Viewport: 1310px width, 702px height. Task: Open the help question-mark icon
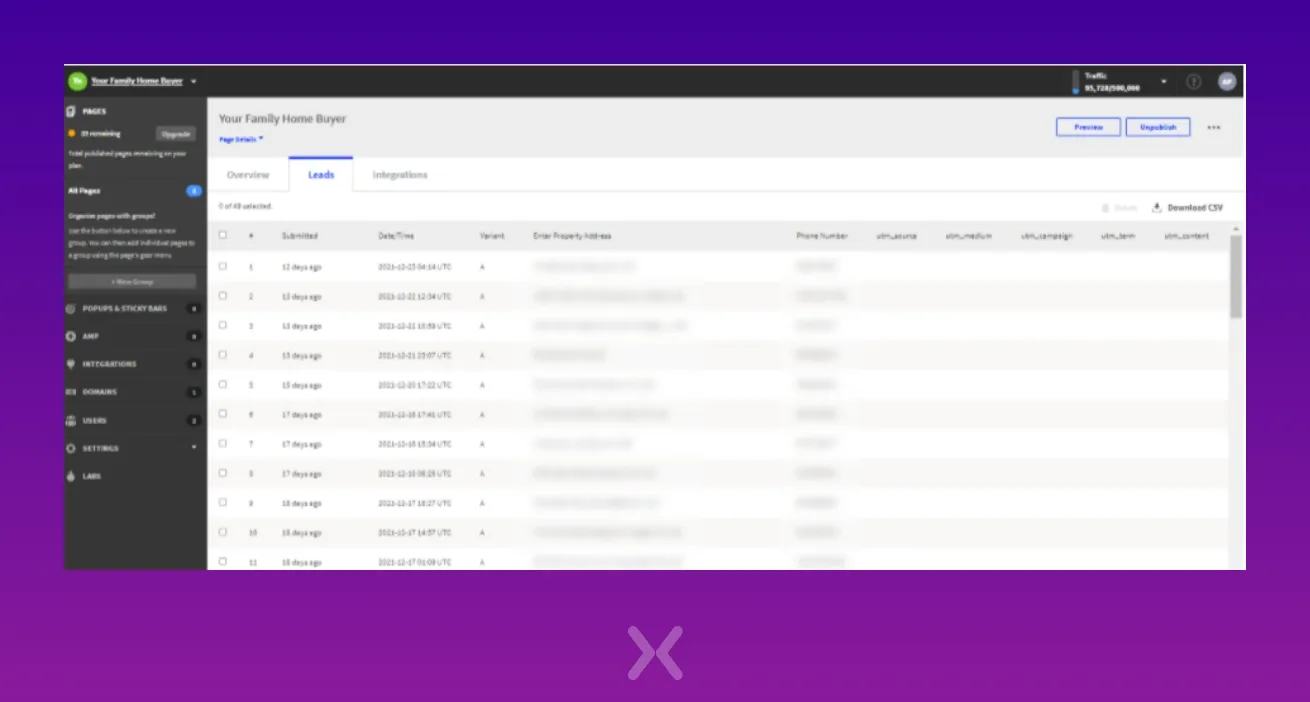point(1194,82)
